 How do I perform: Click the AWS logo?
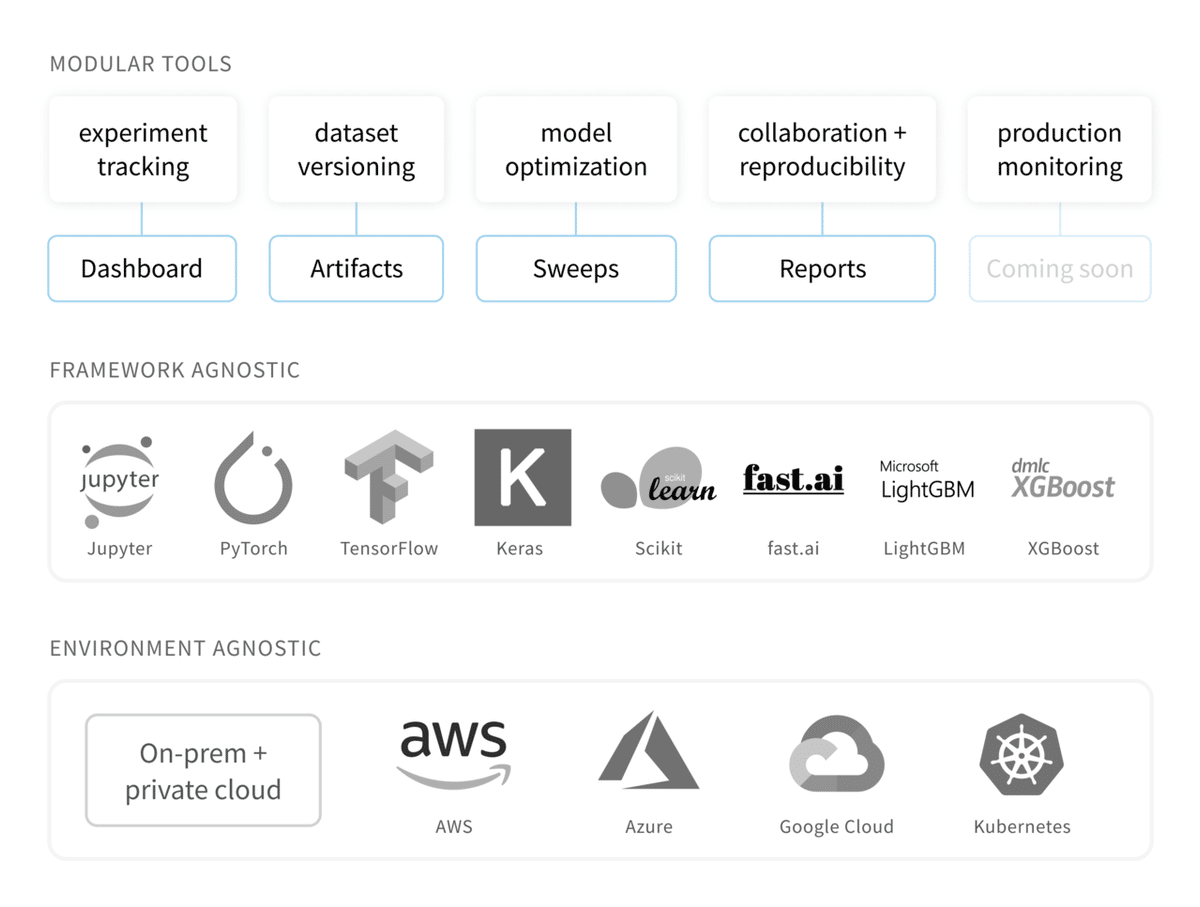(453, 755)
